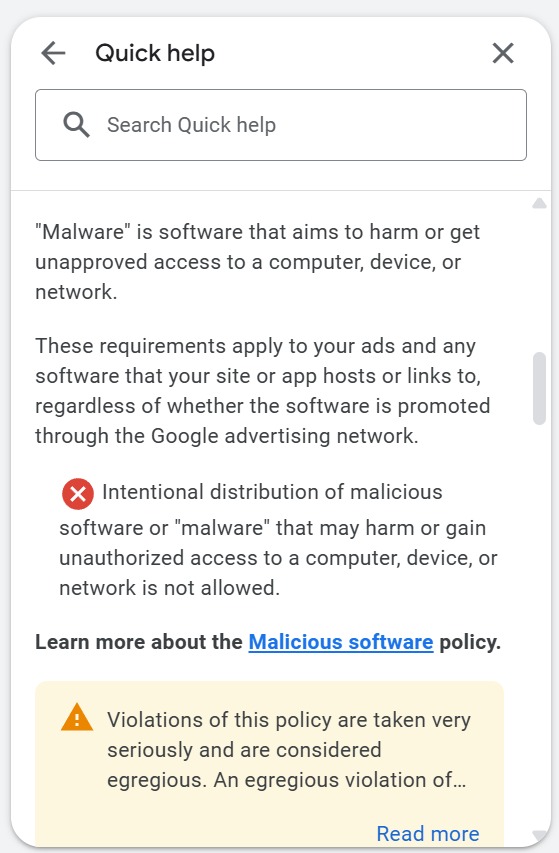This screenshot has width=559, height=853.
Task: Click the red X not-allowed icon
Action: click(x=78, y=493)
